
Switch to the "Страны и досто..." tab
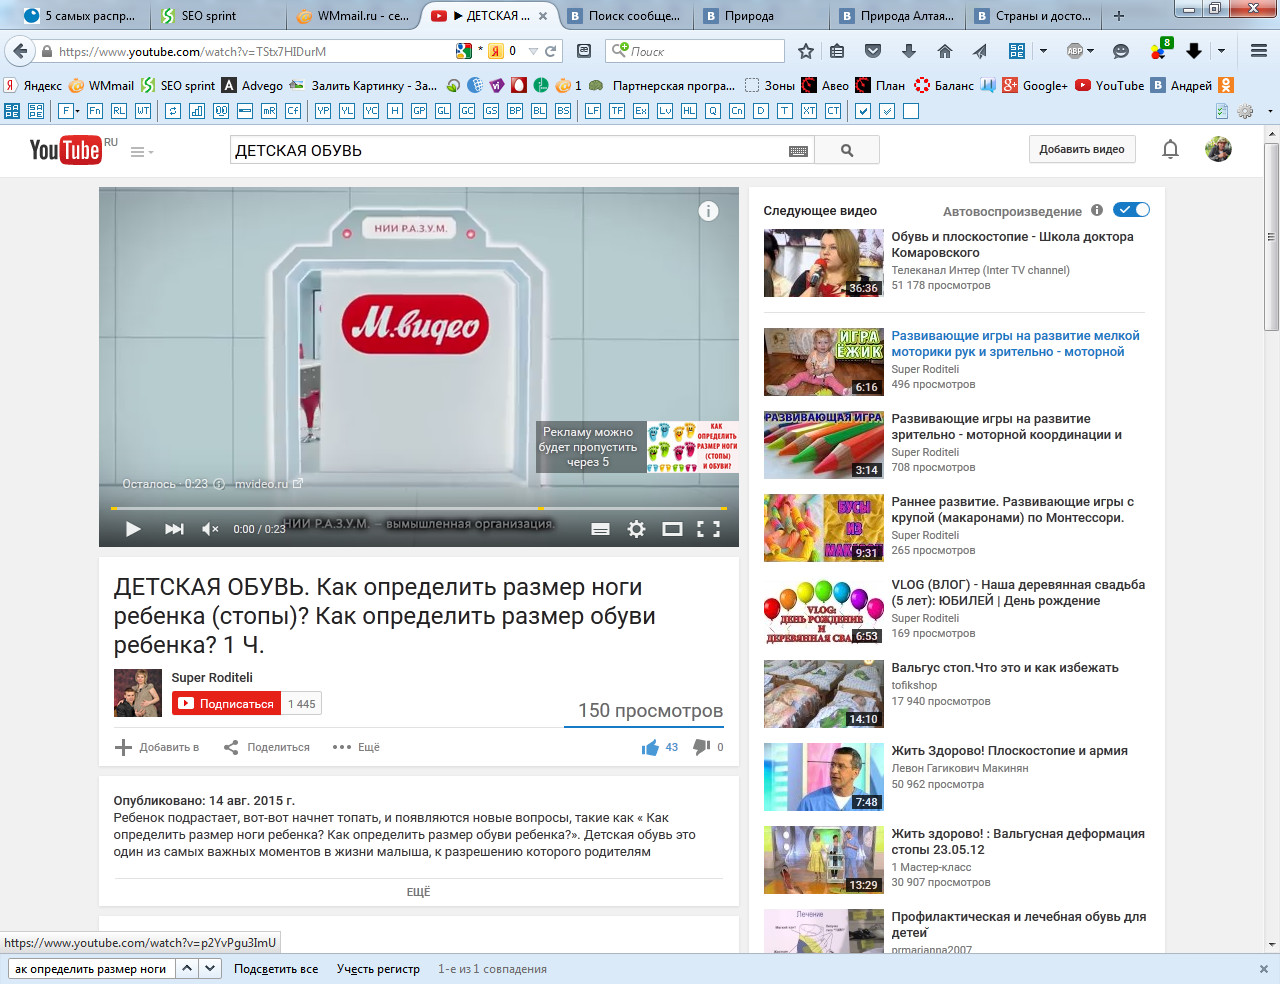pos(1034,15)
